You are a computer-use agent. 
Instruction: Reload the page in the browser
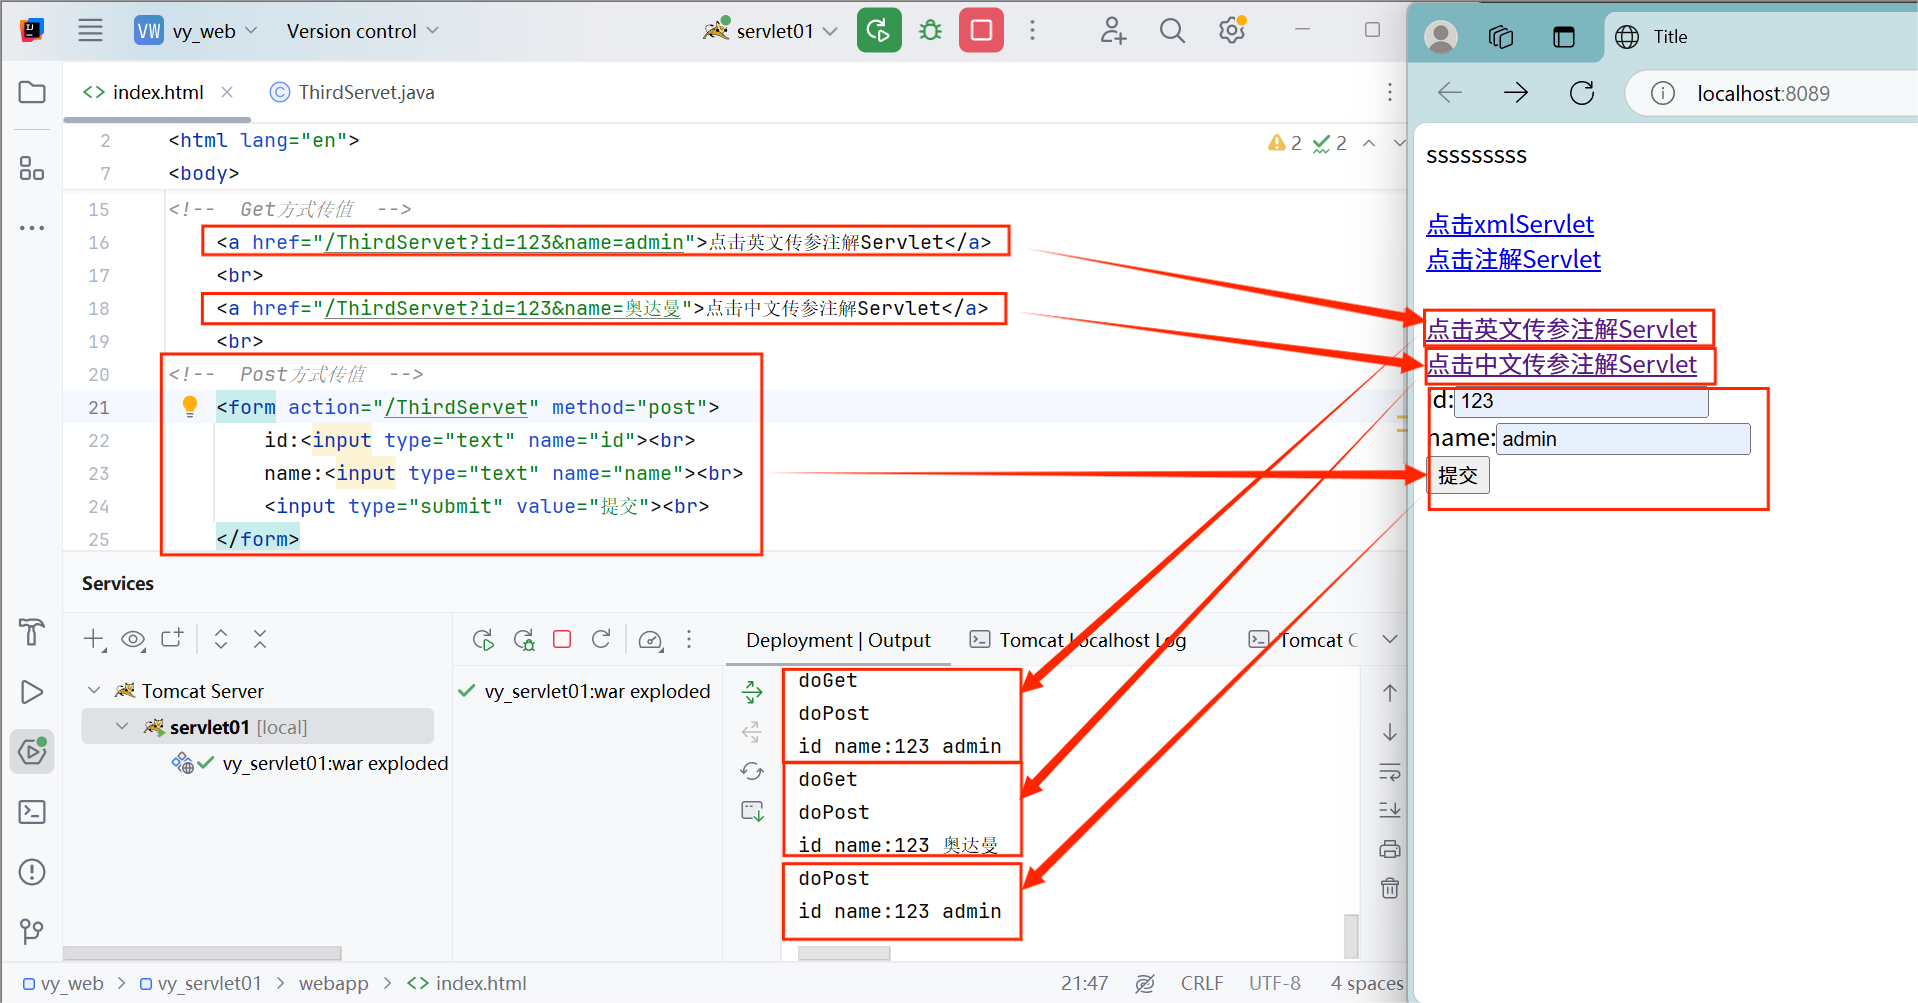pos(1581,92)
